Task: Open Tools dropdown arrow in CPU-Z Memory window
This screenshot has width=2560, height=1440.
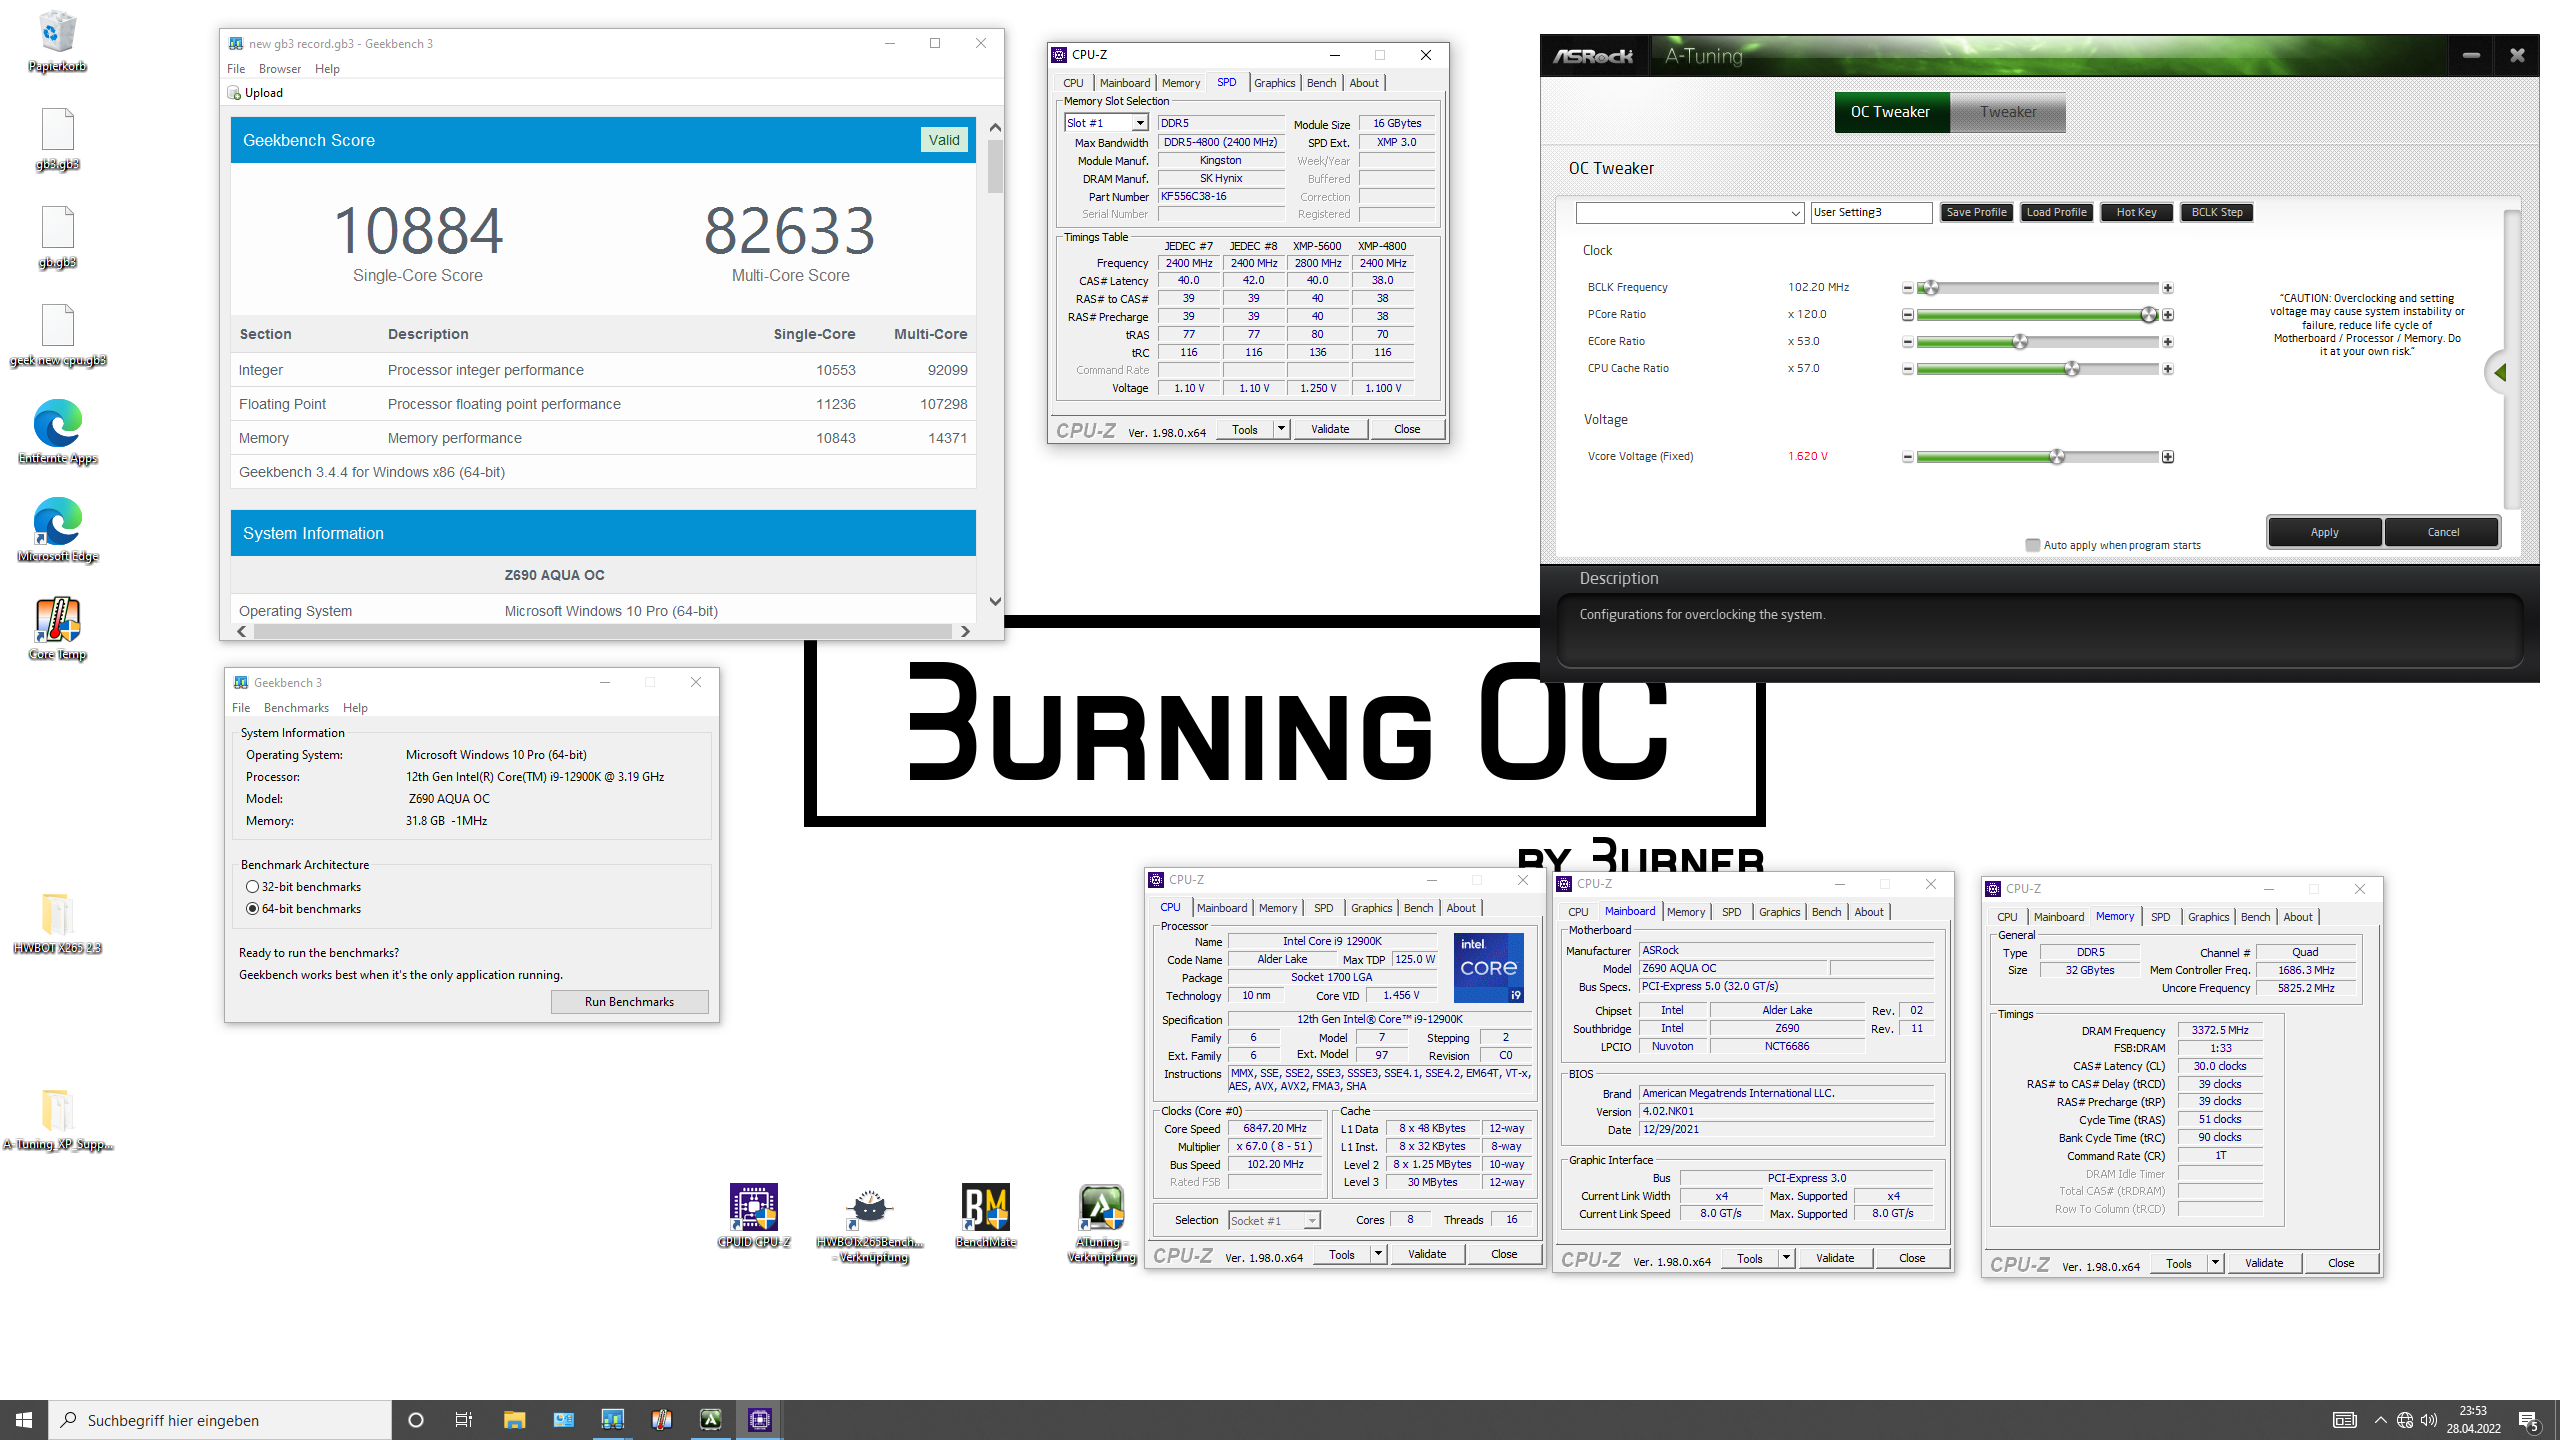Action: point(2215,1263)
